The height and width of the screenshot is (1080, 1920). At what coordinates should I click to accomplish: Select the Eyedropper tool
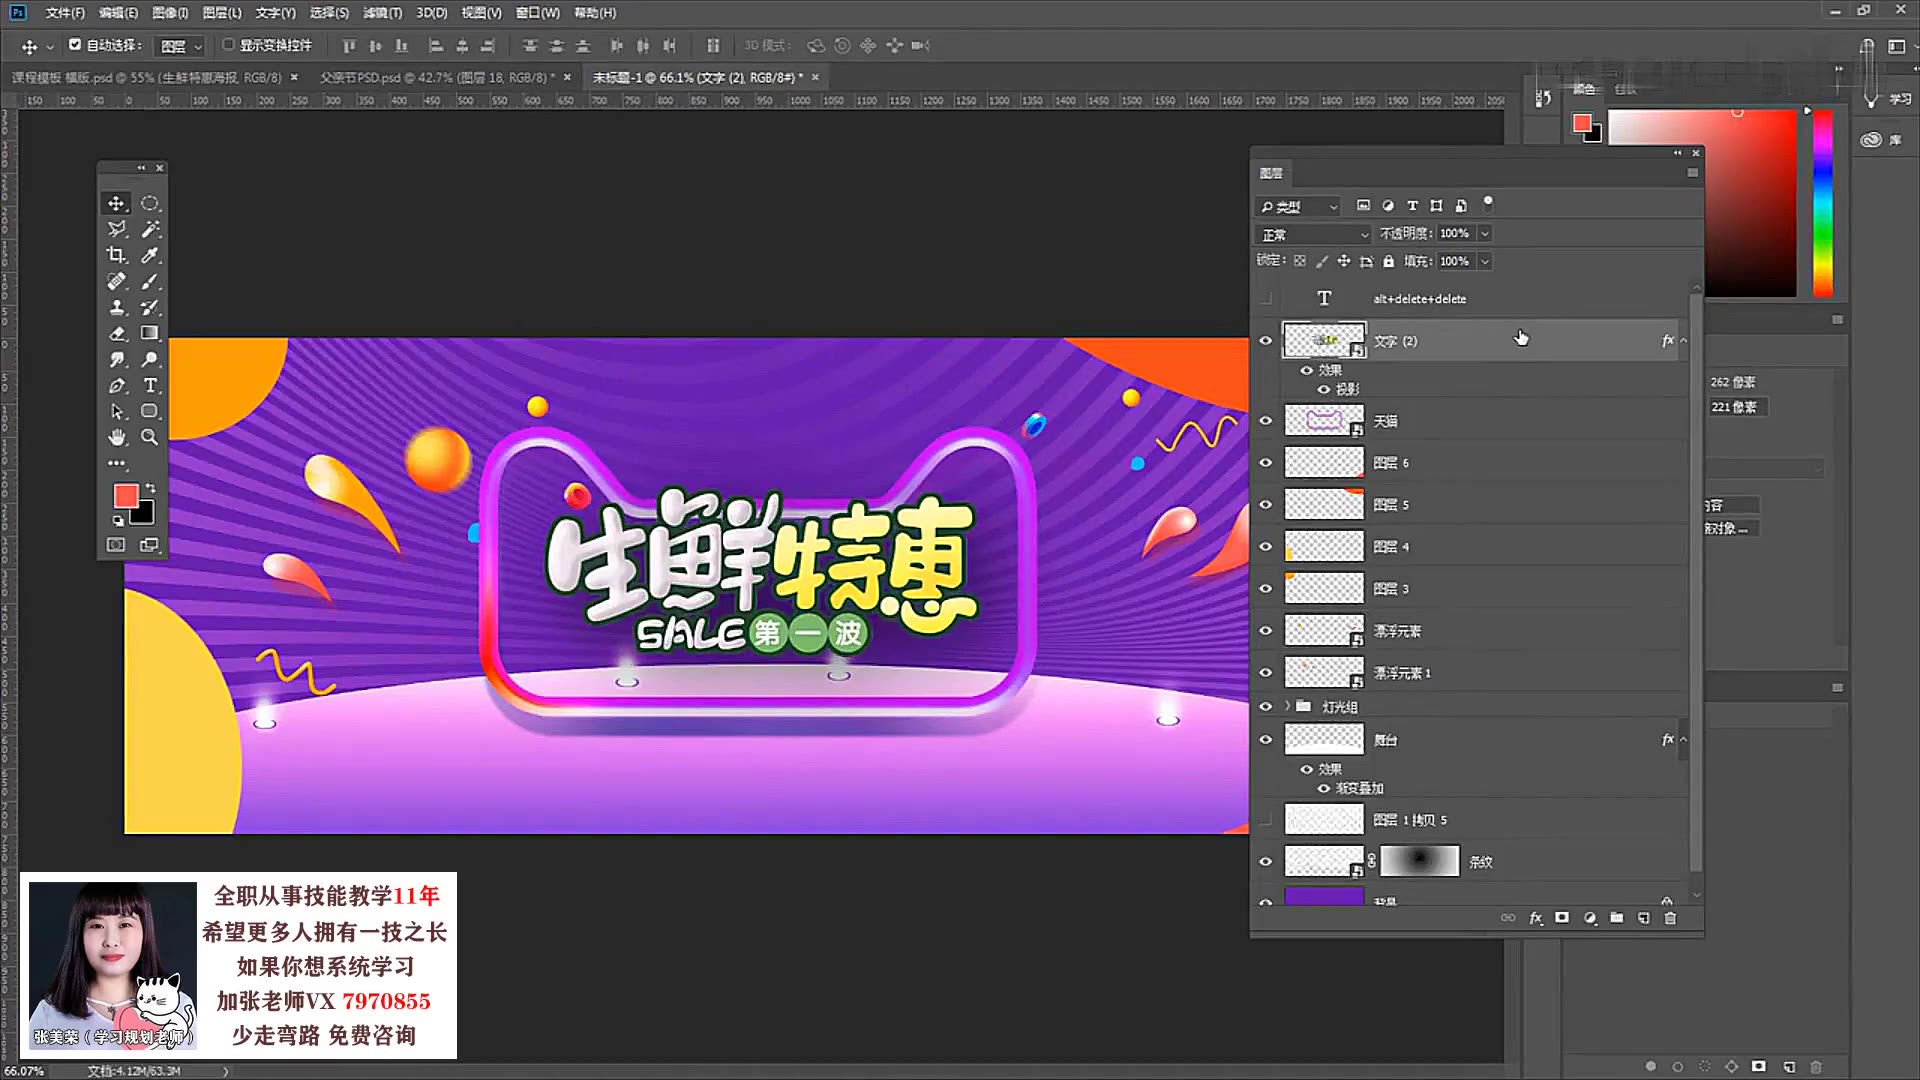click(x=150, y=255)
